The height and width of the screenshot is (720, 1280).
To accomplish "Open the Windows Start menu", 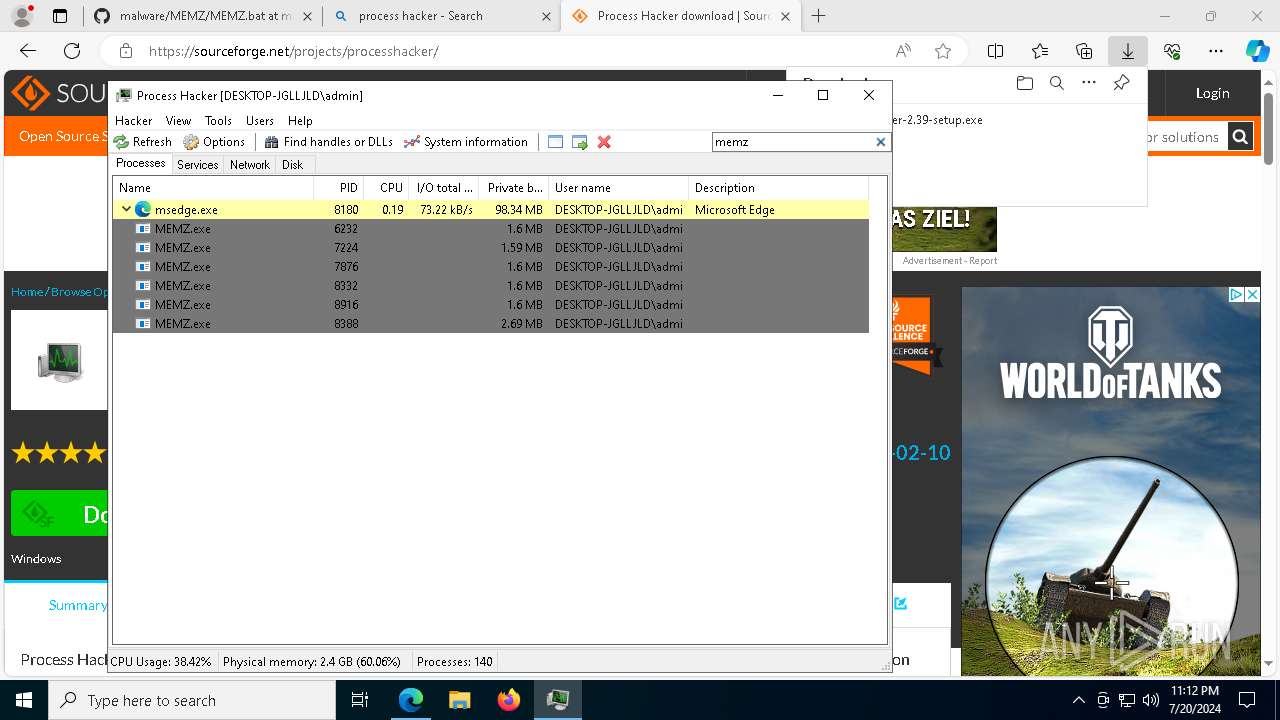I will (x=24, y=700).
